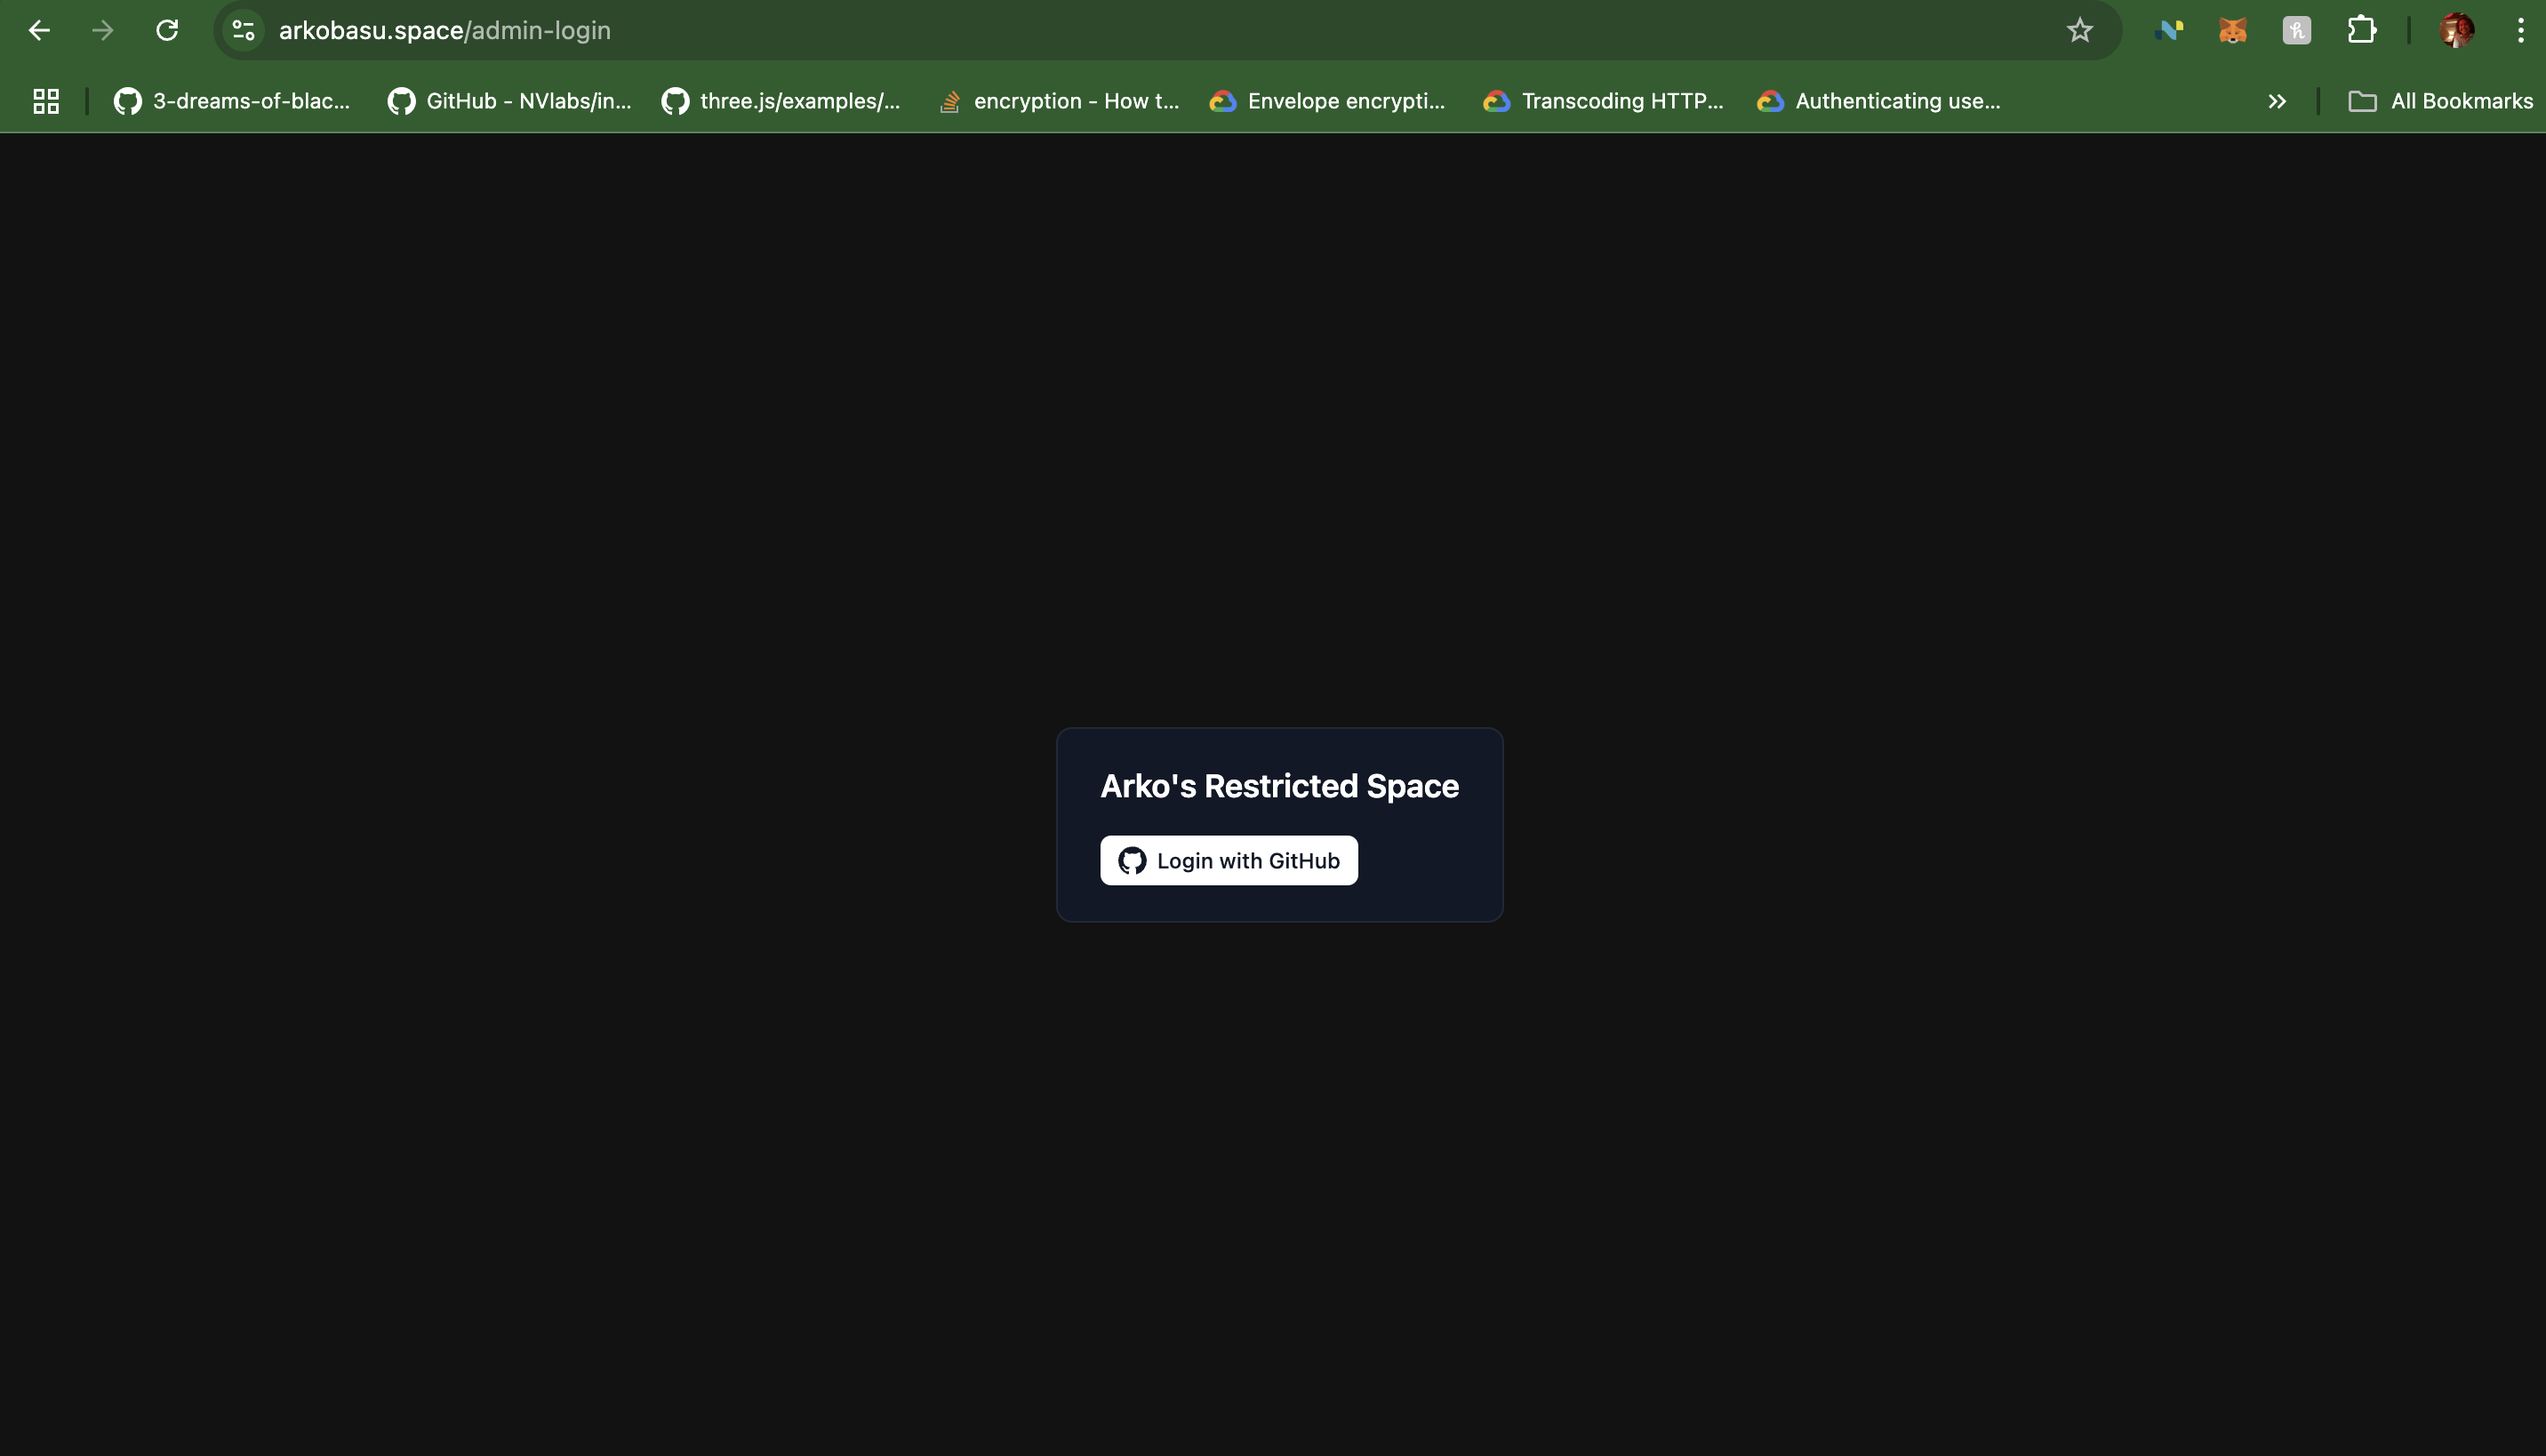
Task: Open the site information view
Action: tap(240, 30)
